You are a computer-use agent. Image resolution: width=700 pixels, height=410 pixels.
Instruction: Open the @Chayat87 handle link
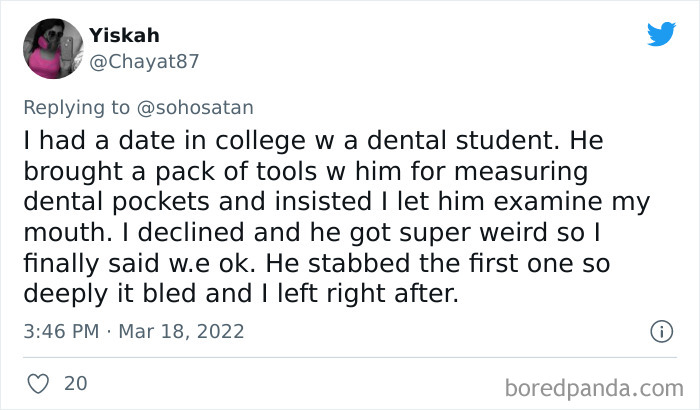point(144,62)
